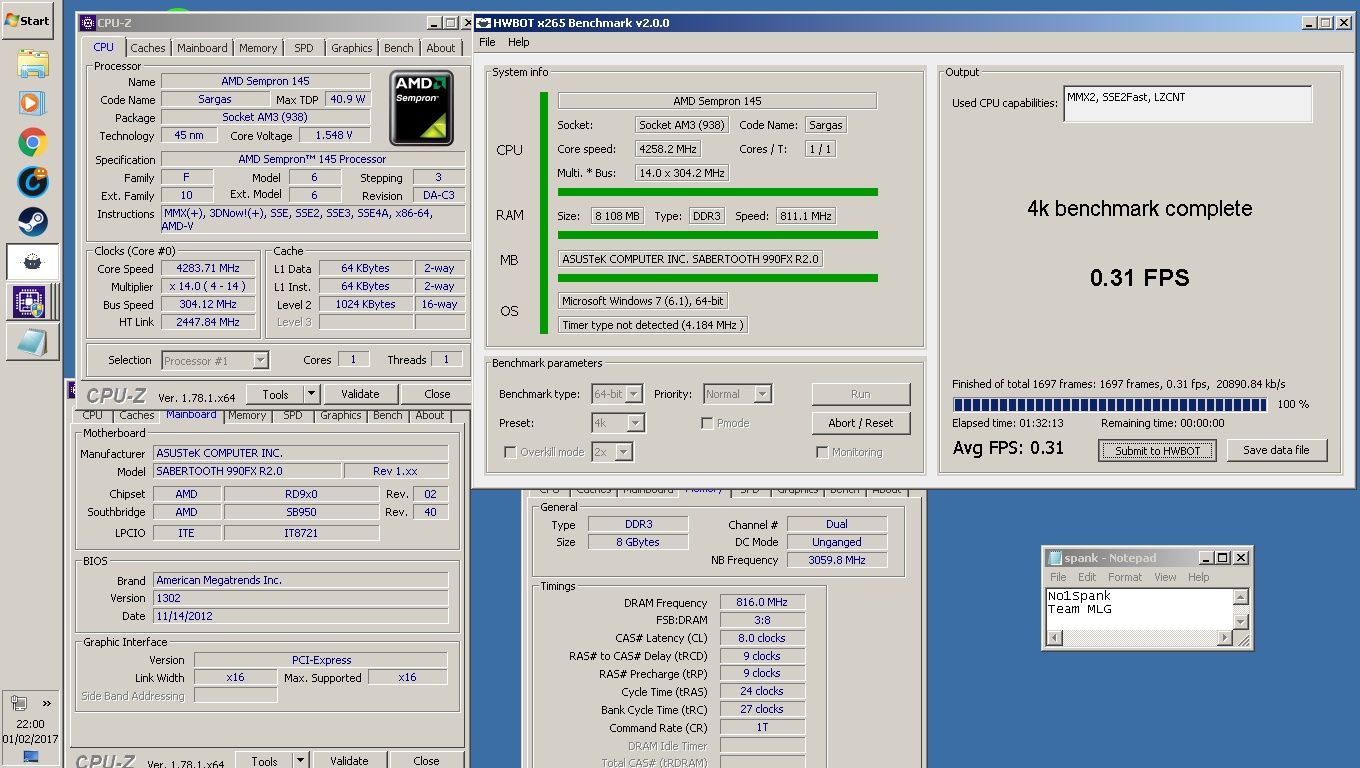Click the CPU-Z title bar icon

88,22
